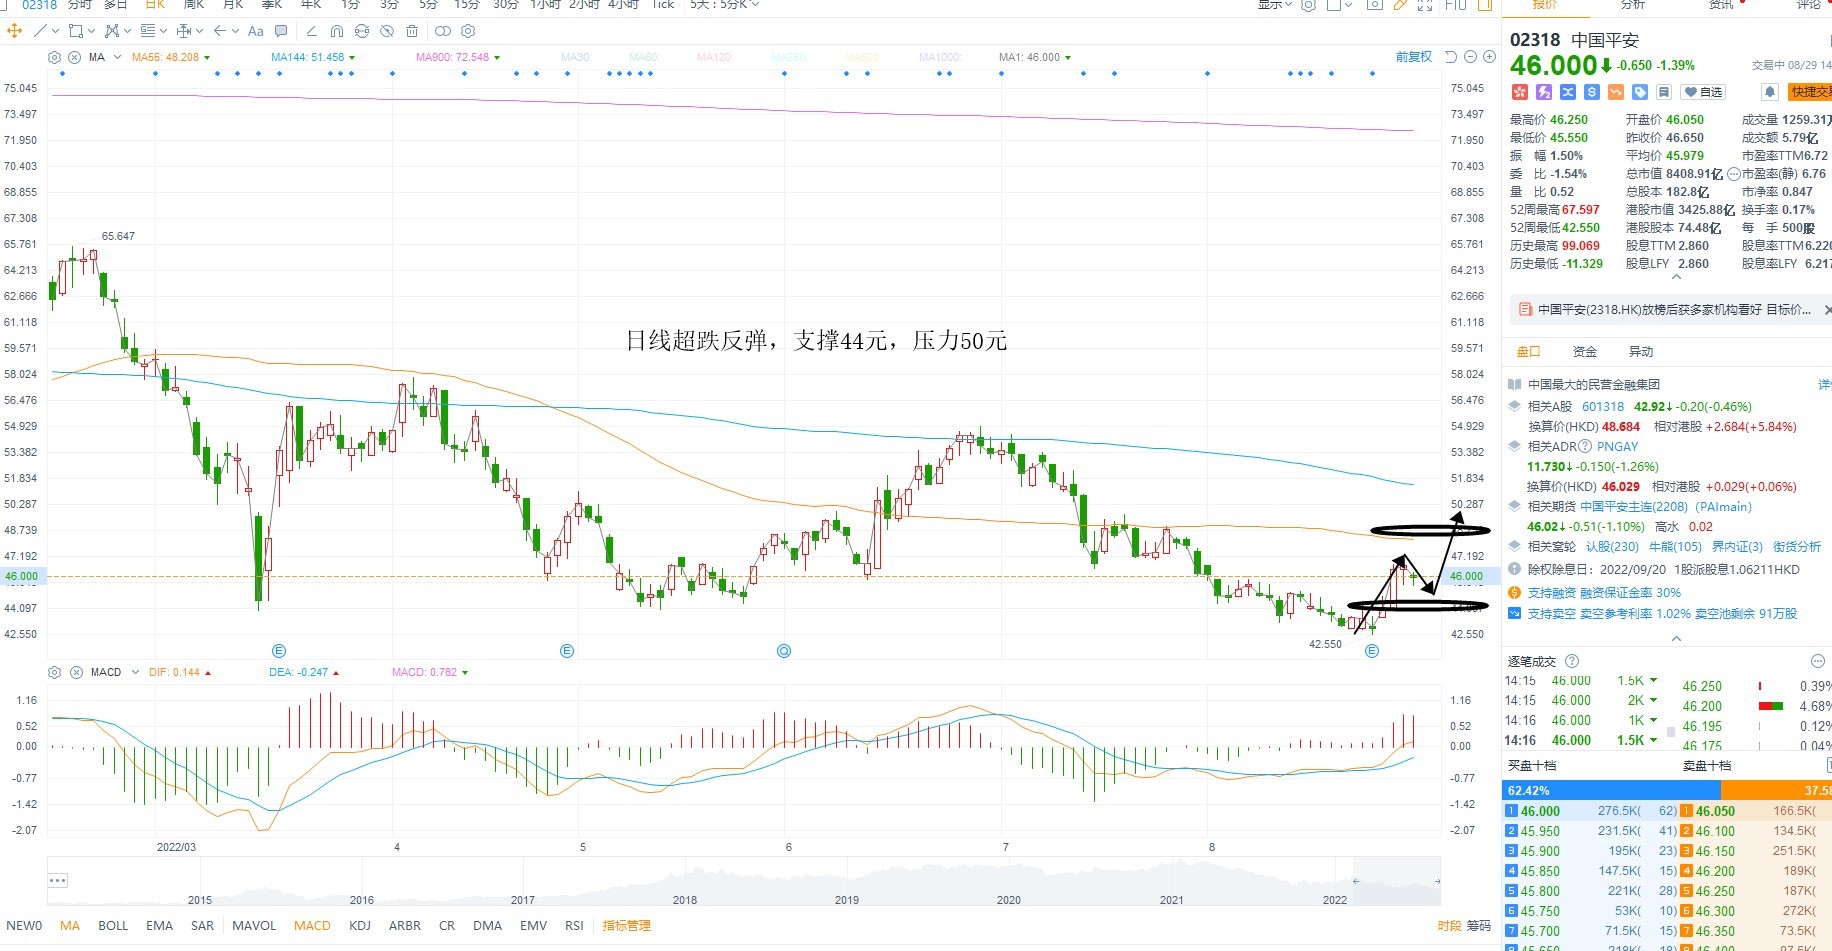Click the blue price tag badge icon
Screen dimensions: 1832x951
pos(1640,92)
